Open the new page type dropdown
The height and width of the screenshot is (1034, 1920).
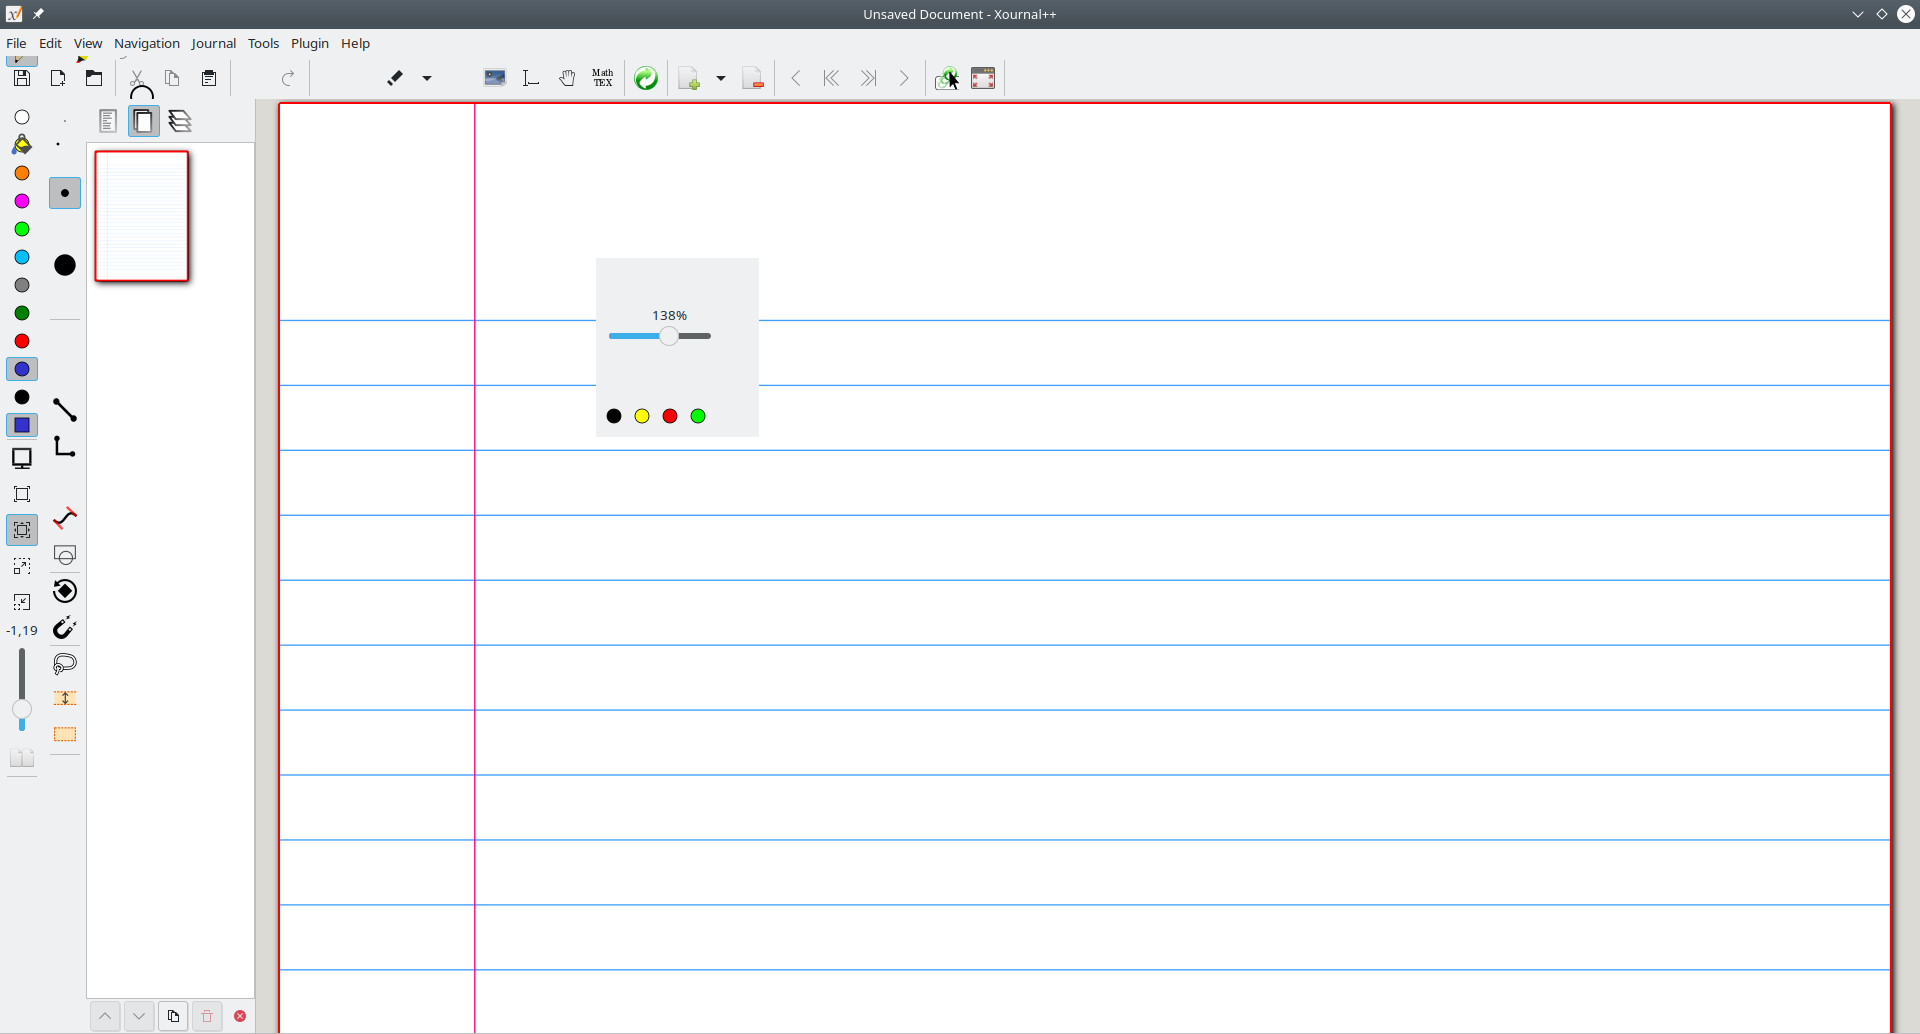[720, 78]
